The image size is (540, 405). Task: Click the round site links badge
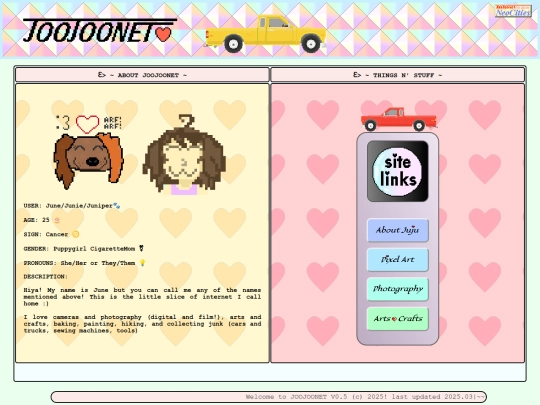pos(397,171)
